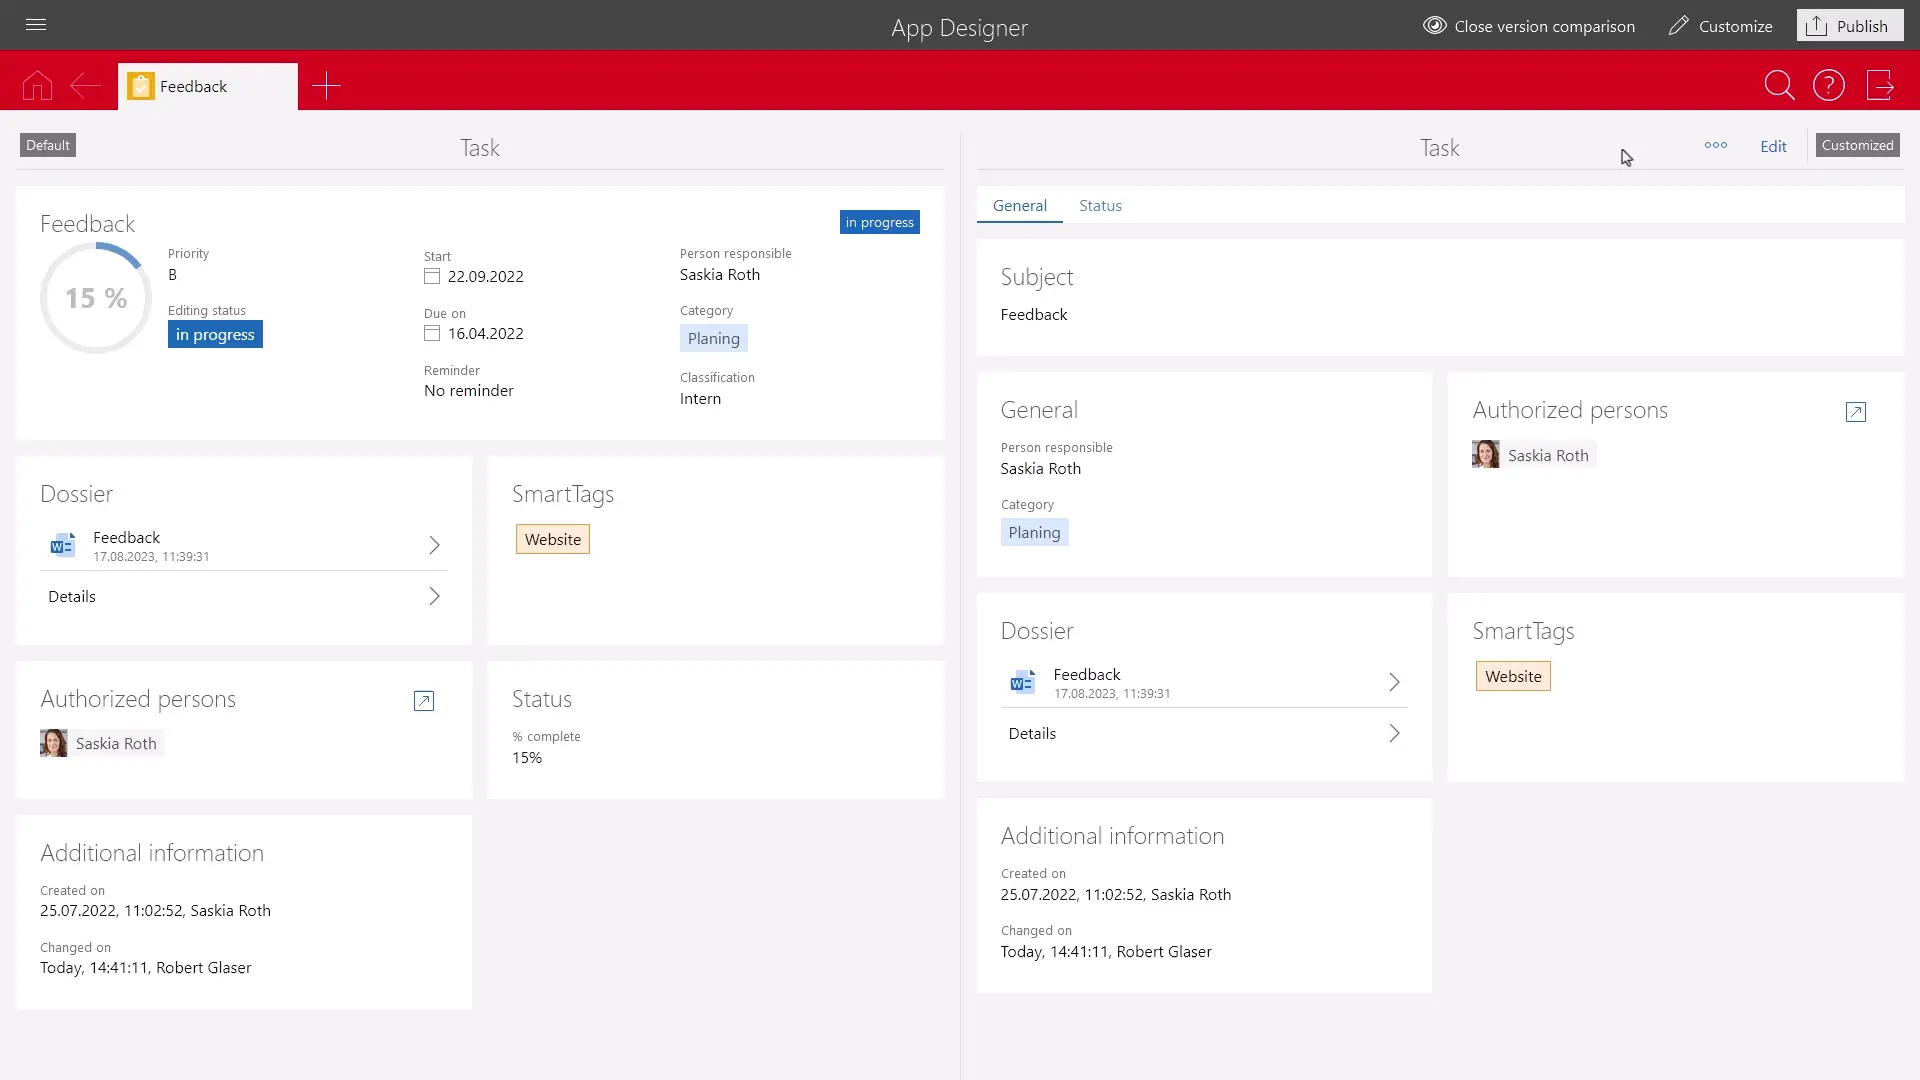
Task: Open the three-dots more options menu
Action: [x=1716, y=145]
